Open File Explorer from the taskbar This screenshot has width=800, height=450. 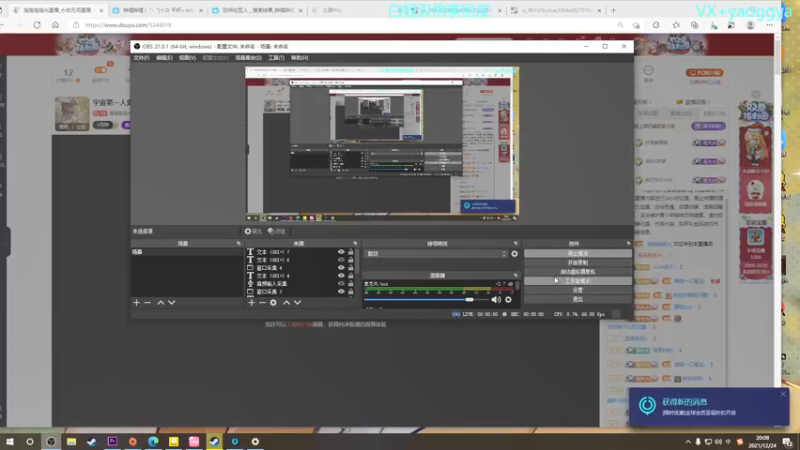tap(71, 441)
